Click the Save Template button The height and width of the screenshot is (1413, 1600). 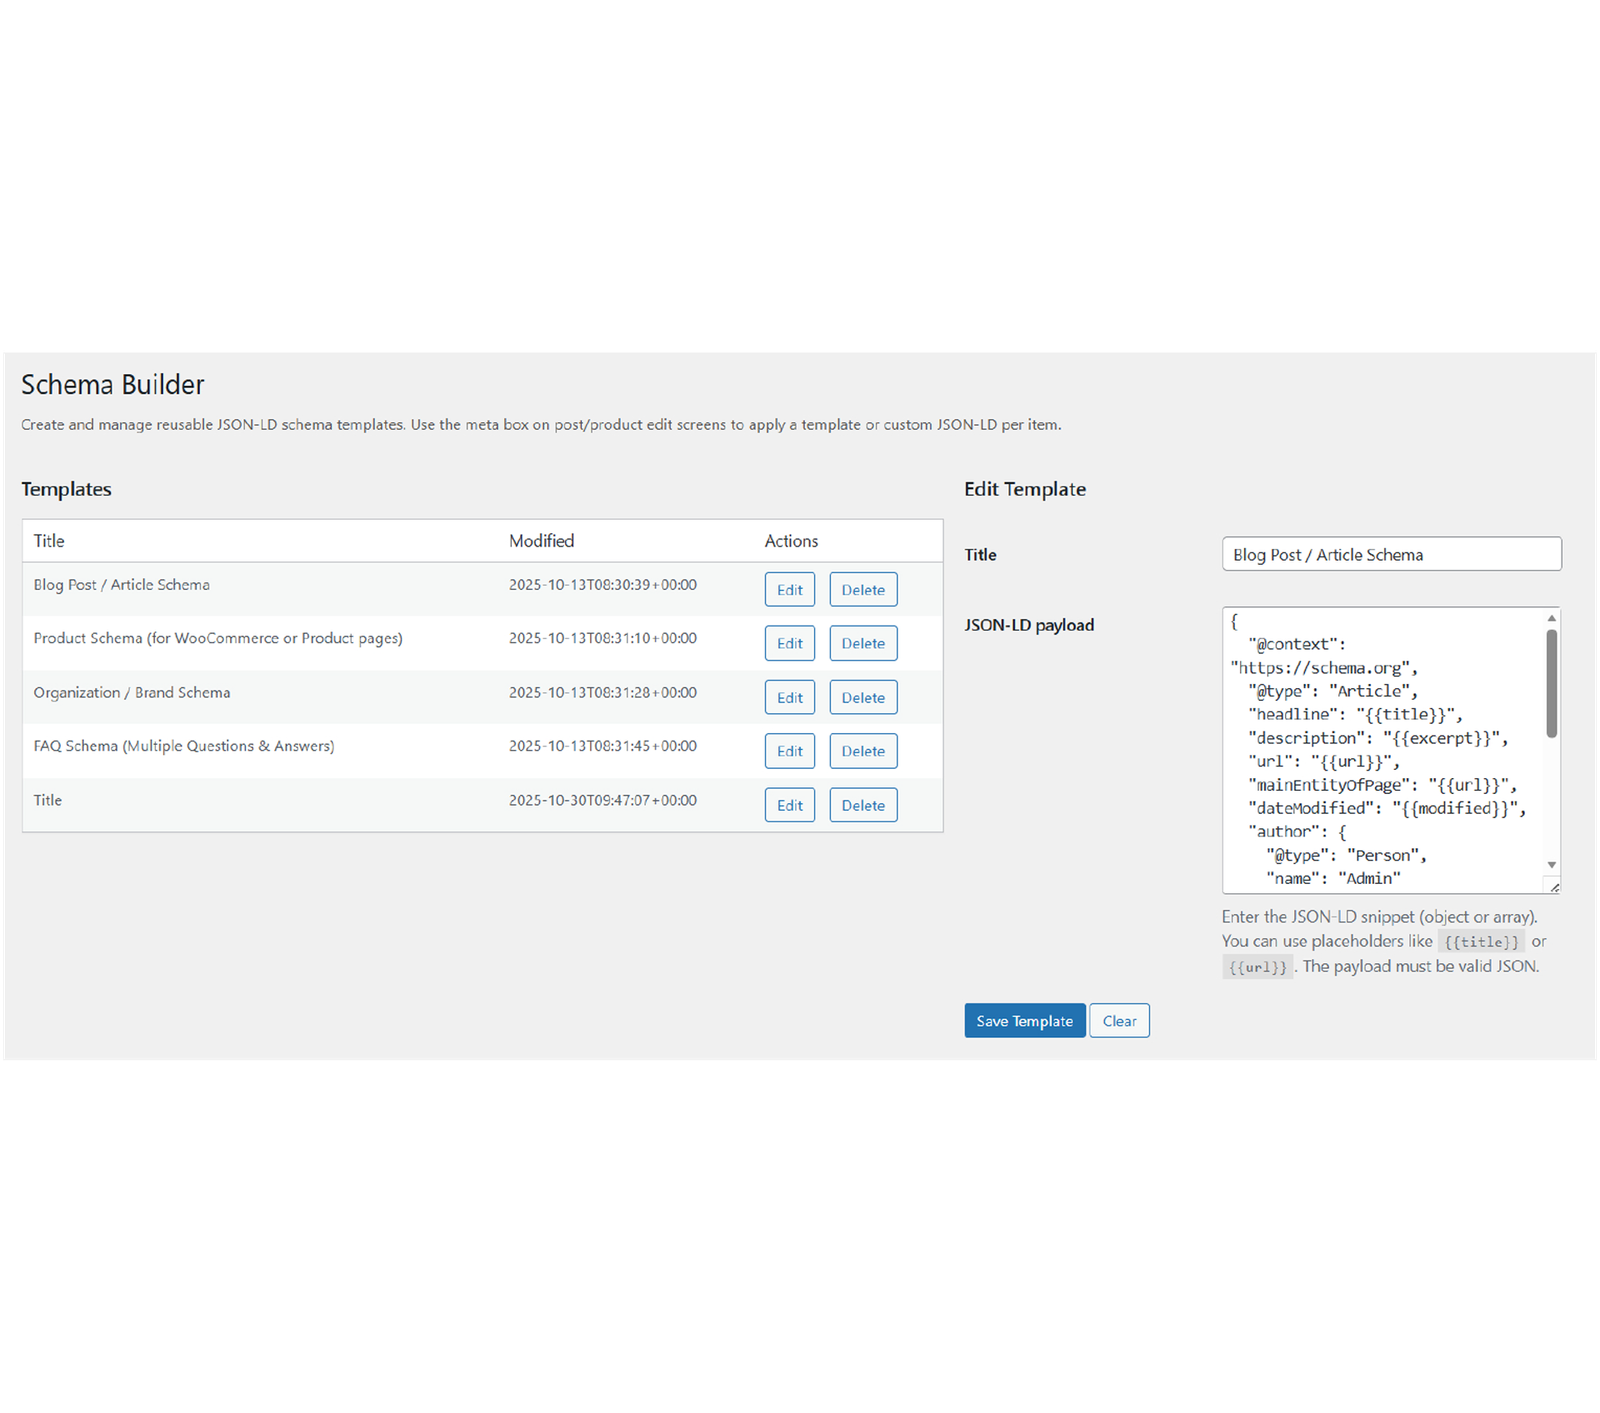1024,1021
